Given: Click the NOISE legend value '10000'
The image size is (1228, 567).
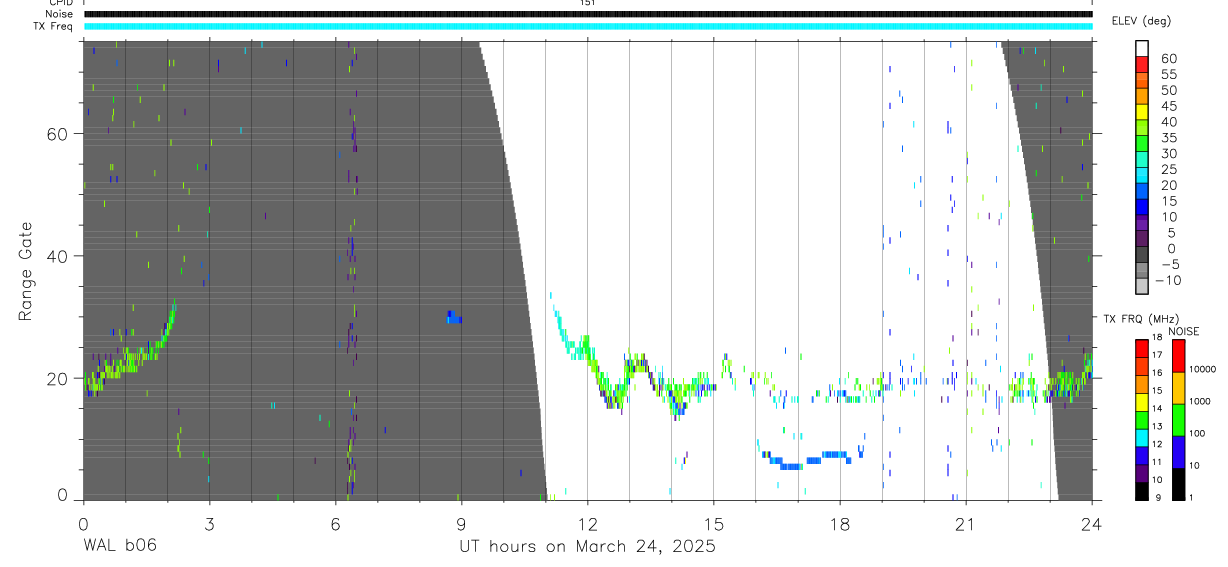Looking at the screenshot, I should pos(1202,370).
